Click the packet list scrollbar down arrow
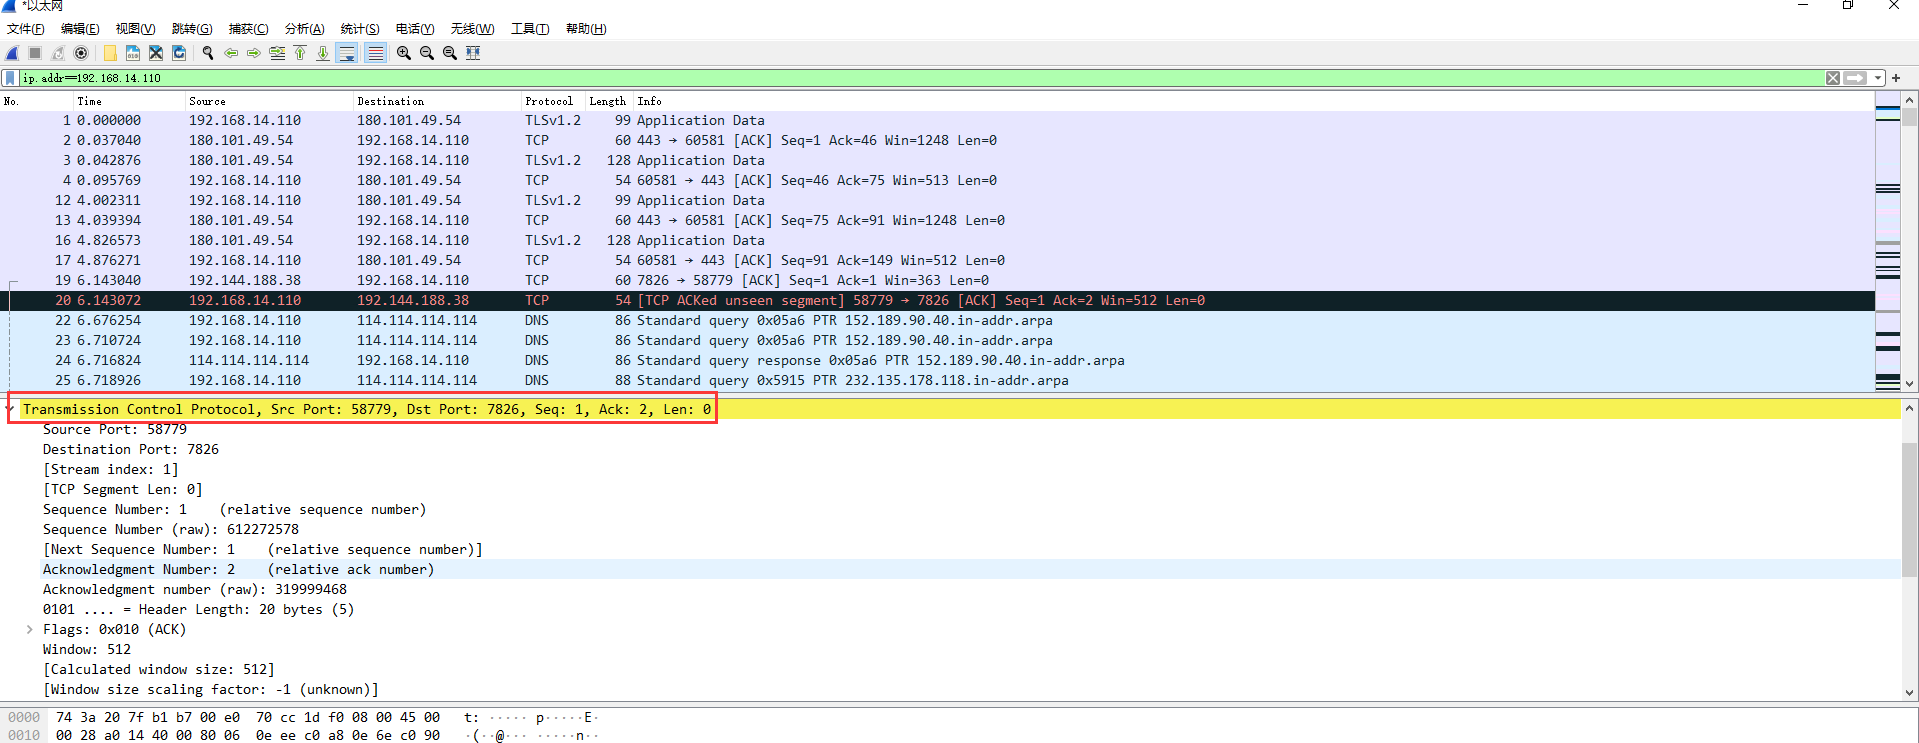The image size is (1919, 743). 1910,383
